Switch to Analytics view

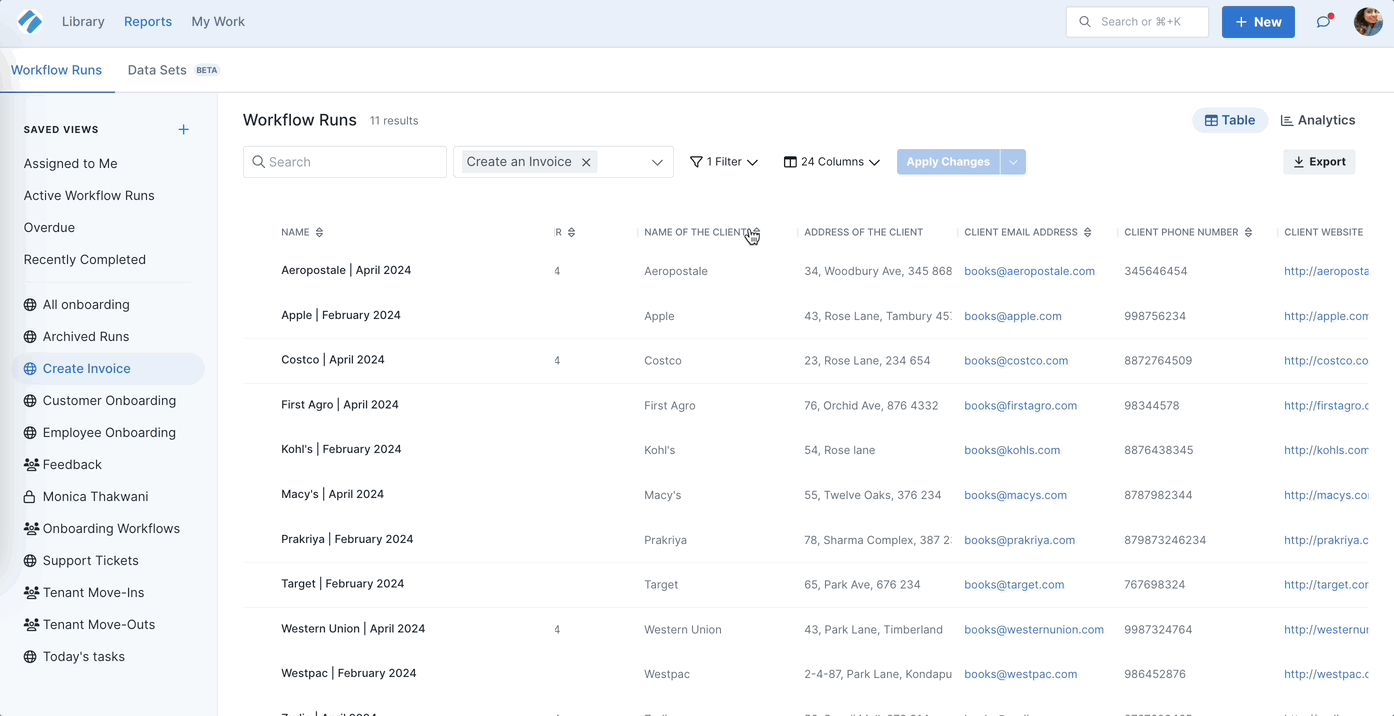(1318, 120)
